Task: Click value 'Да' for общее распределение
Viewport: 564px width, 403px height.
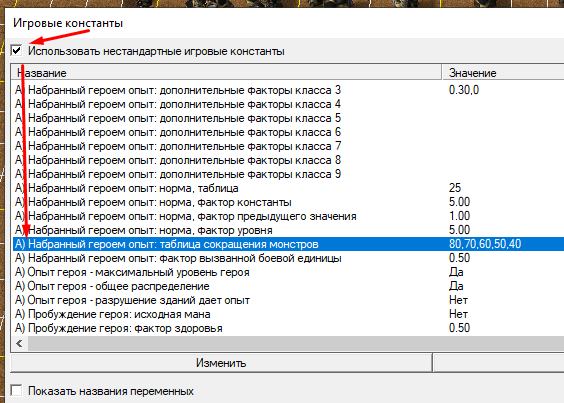Action: (456, 286)
